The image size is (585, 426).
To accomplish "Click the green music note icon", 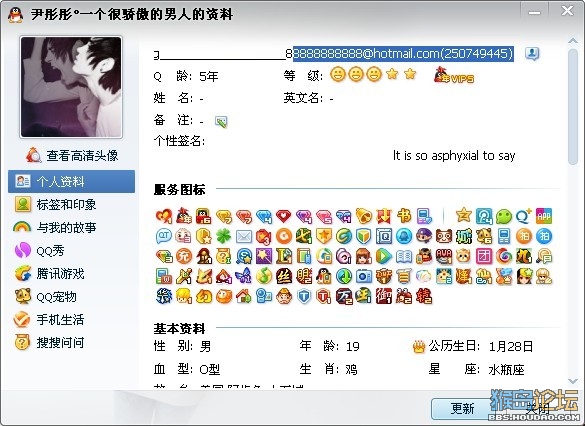I will [x=264, y=276].
